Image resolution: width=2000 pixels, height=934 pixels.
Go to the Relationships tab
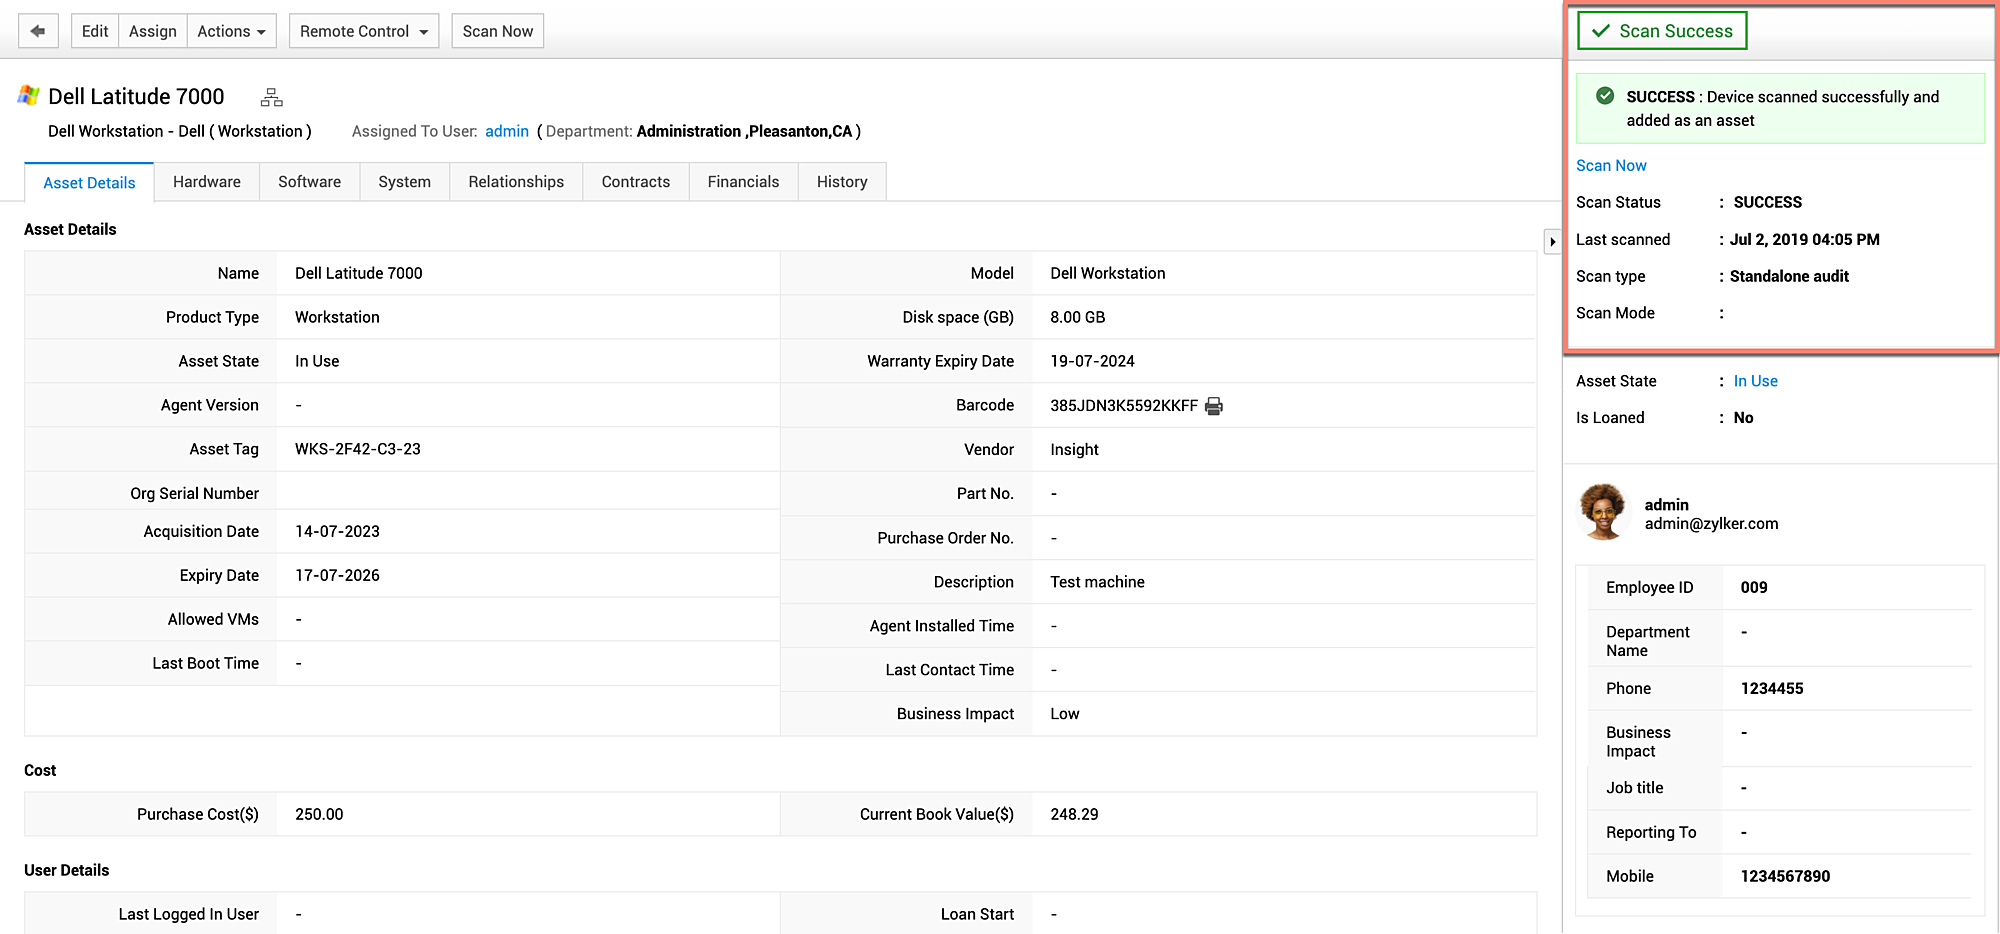(x=515, y=182)
